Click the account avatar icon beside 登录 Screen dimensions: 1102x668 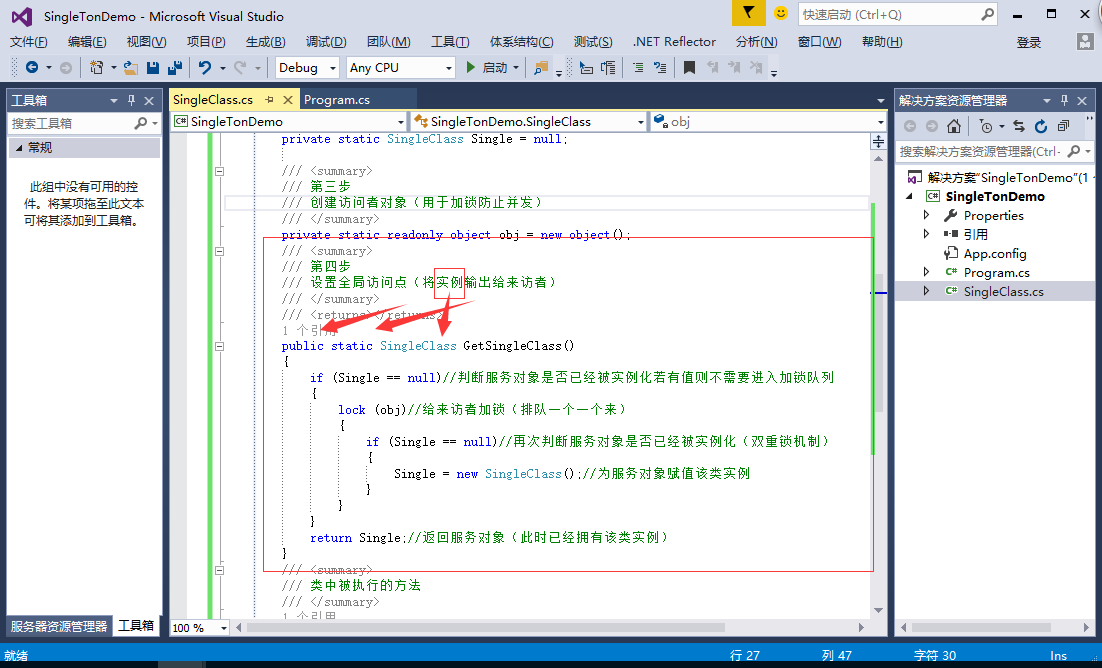coord(1085,41)
